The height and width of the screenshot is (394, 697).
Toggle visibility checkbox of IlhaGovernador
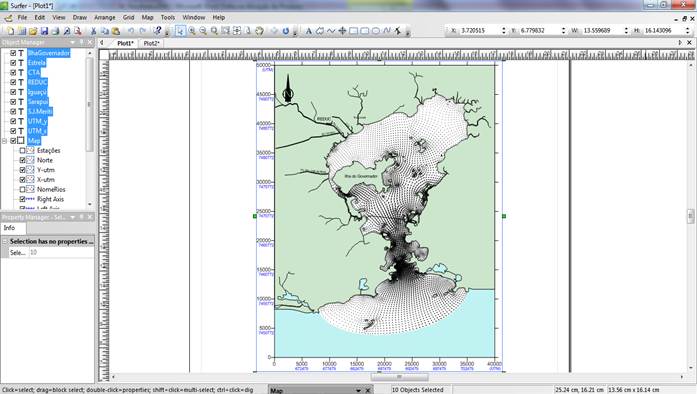point(13,53)
